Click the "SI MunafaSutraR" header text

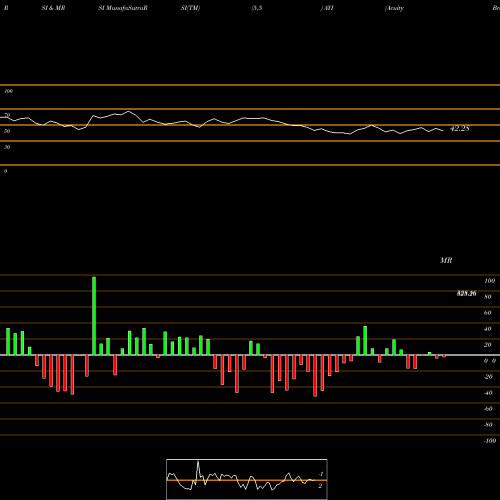(x=123, y=8)
